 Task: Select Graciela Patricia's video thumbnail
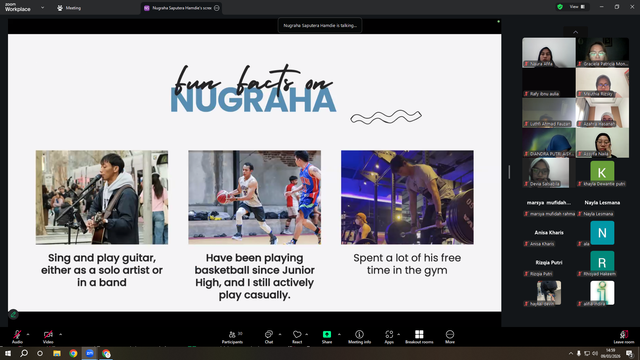602,52
